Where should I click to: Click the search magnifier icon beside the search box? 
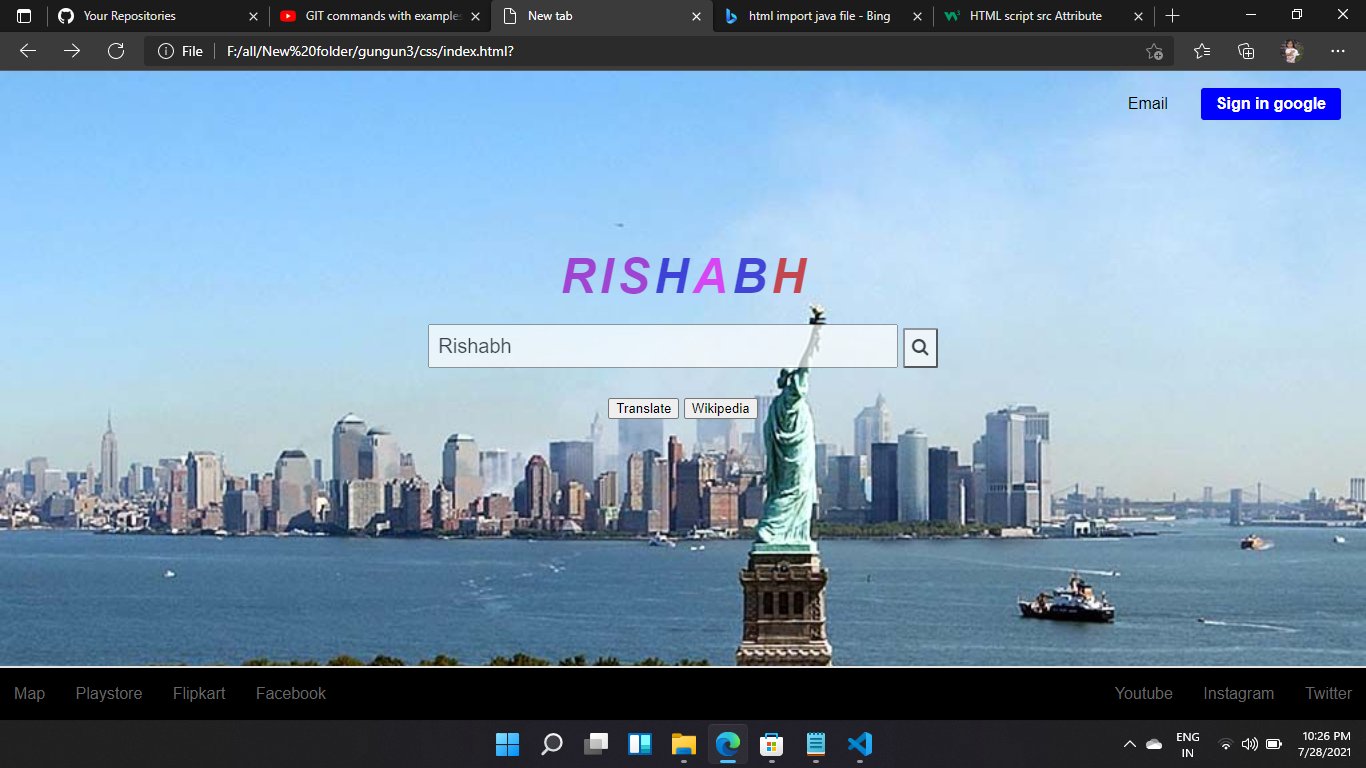coord(919,347)
